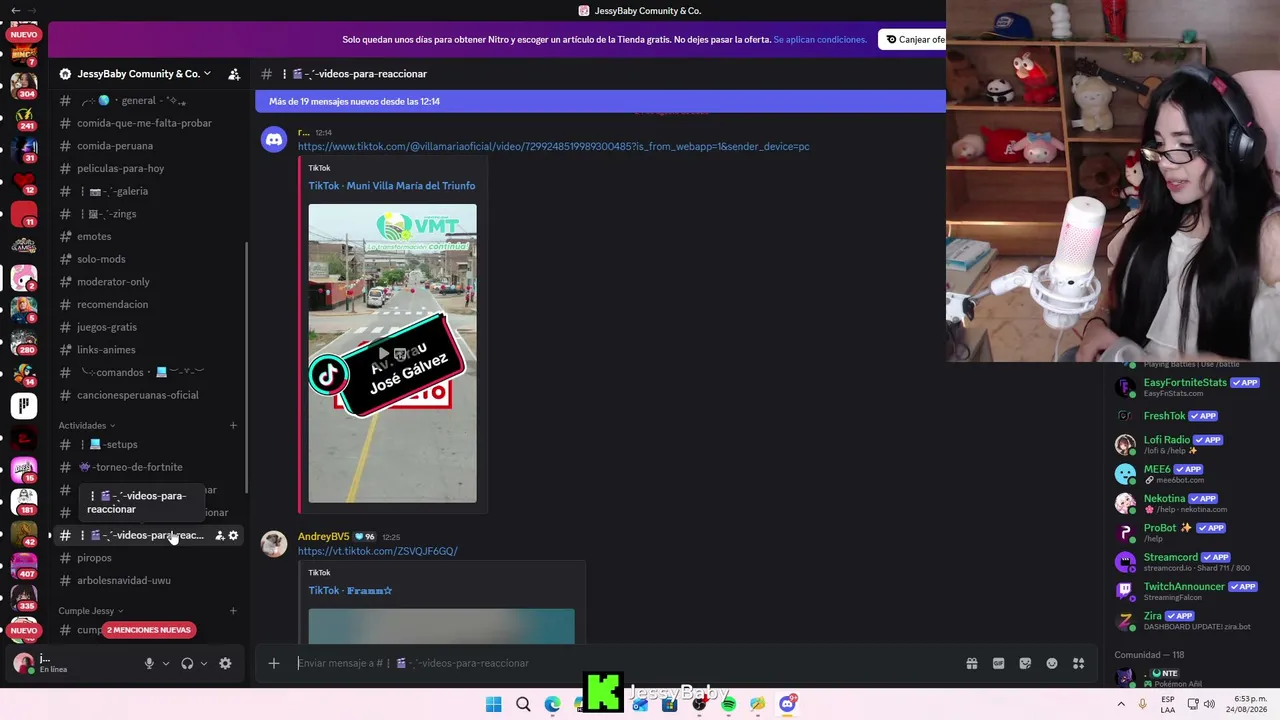This screenshot has height=720, width=1280.
Task: Open the Nekotina bot profile
Action: [1187, 503]
